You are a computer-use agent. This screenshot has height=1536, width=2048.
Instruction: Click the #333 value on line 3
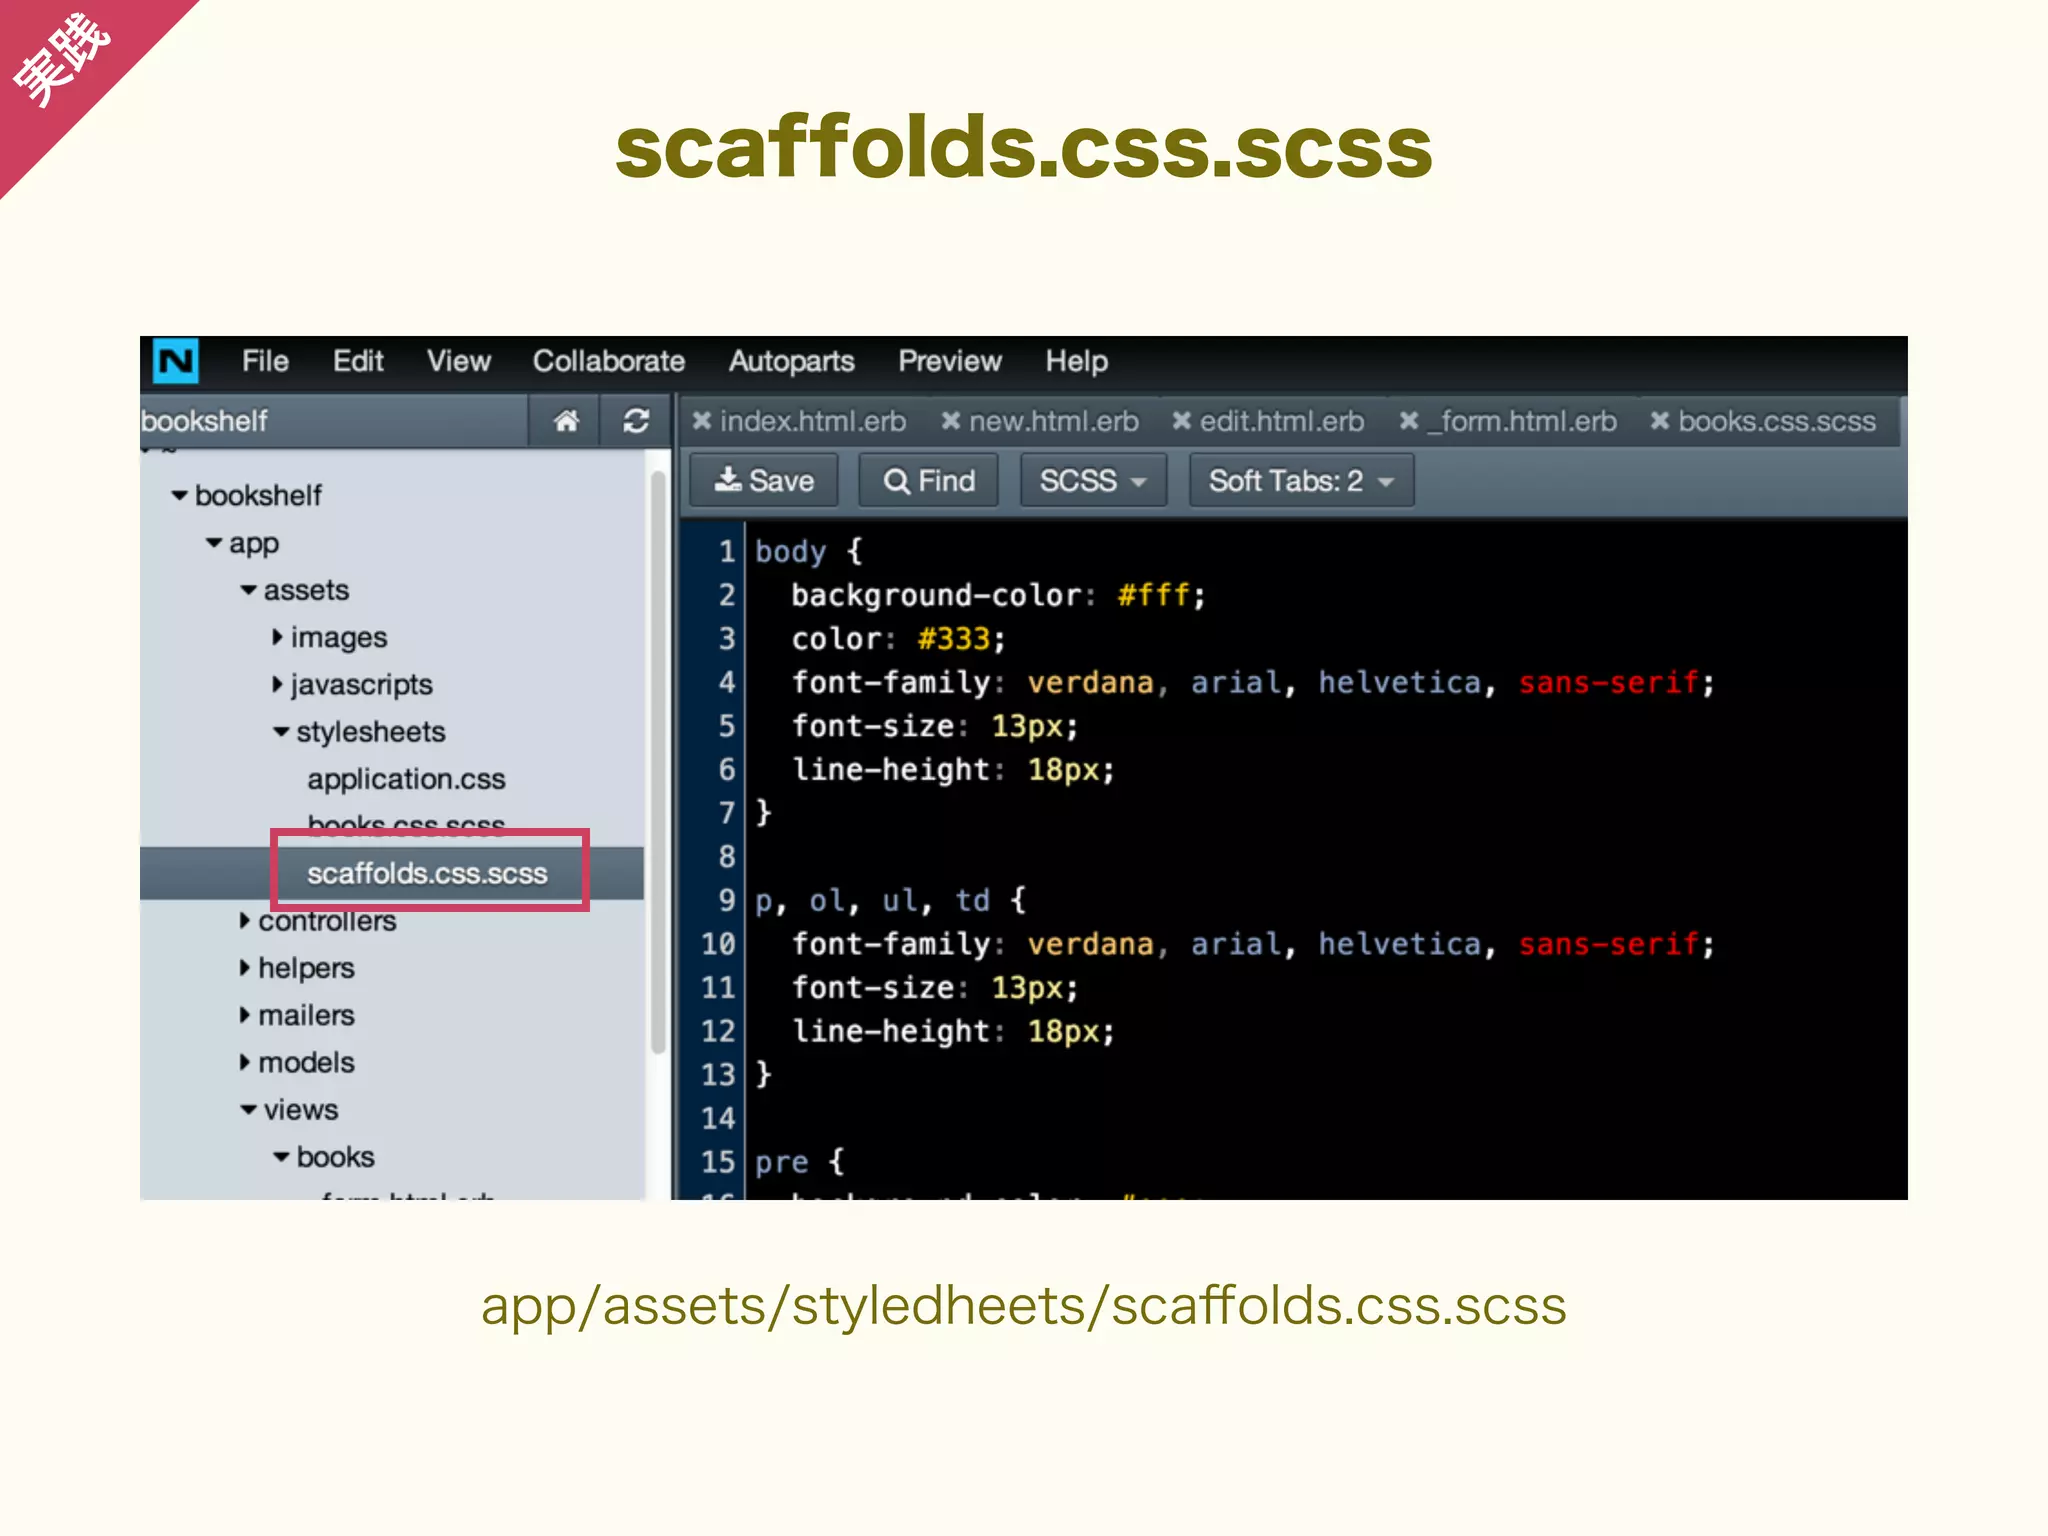coord(954,638)
